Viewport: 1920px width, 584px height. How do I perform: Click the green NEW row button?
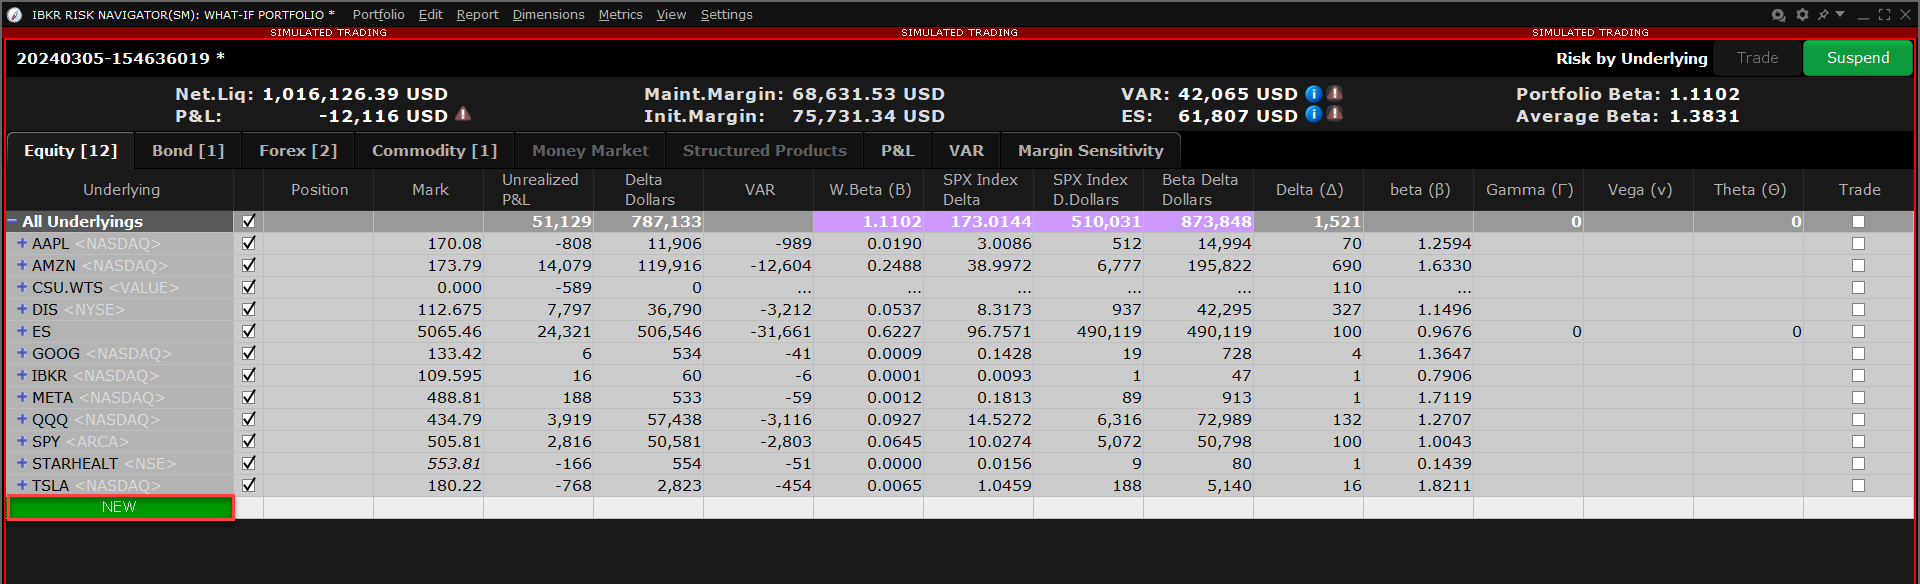click(120, 507)
